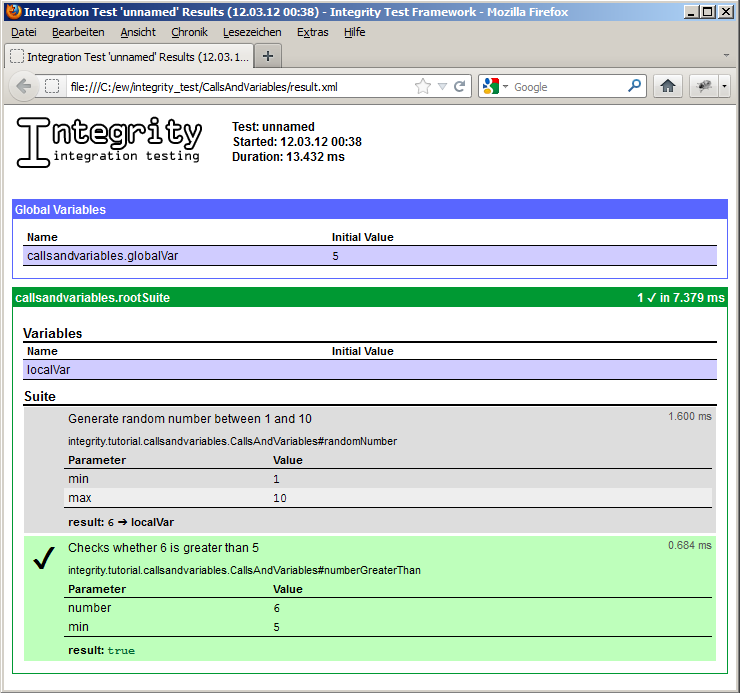
Task: Click the page identity icon in the URL bar
Action: [53, 87]
